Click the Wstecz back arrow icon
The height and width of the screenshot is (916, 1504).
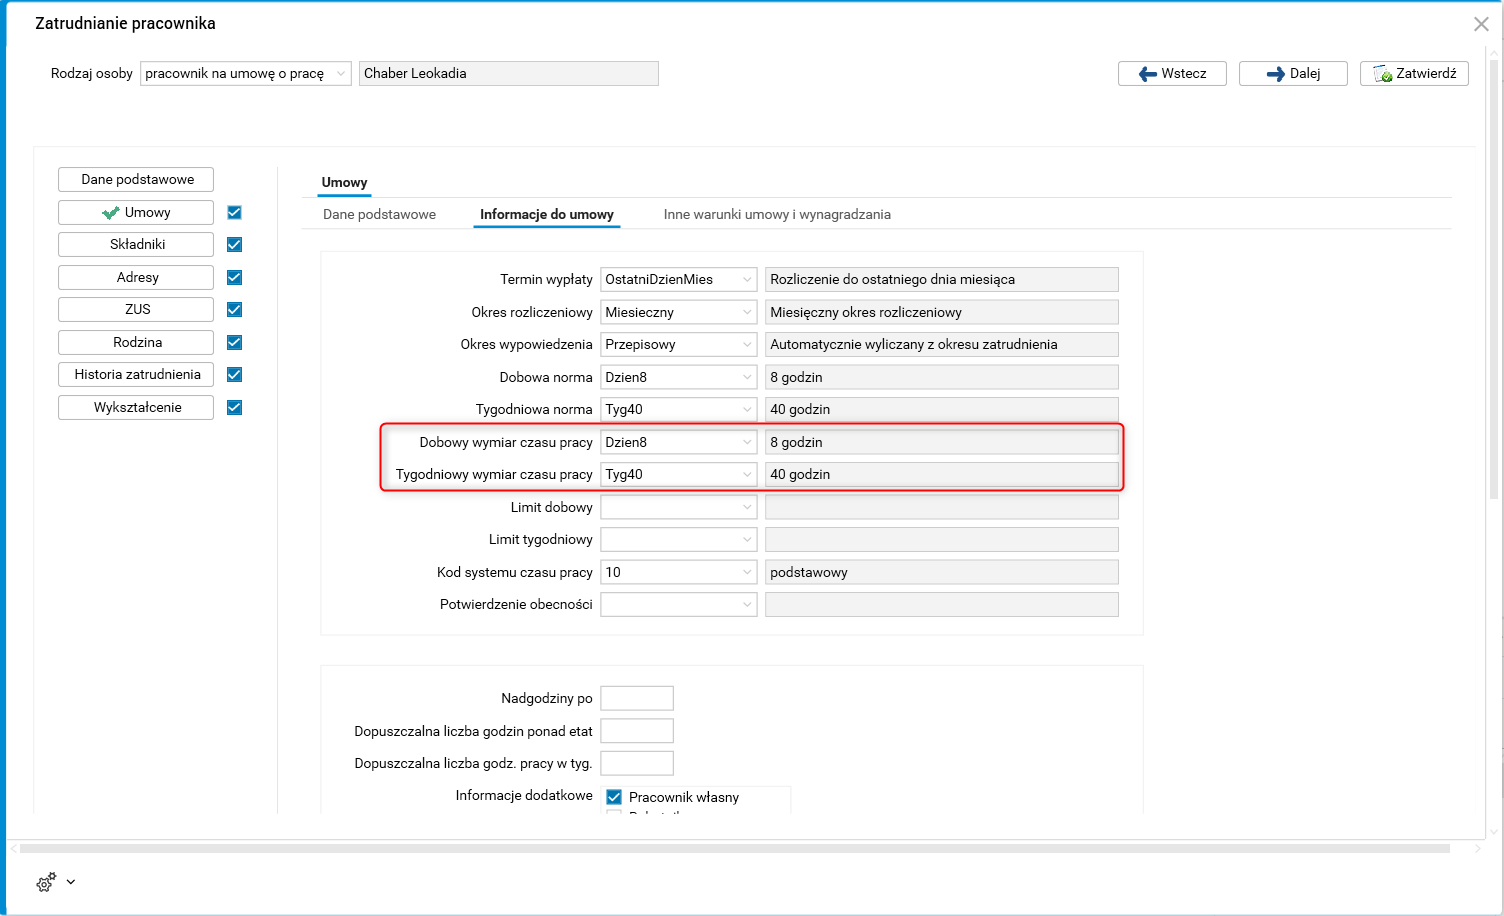[x=1147, y=74]
